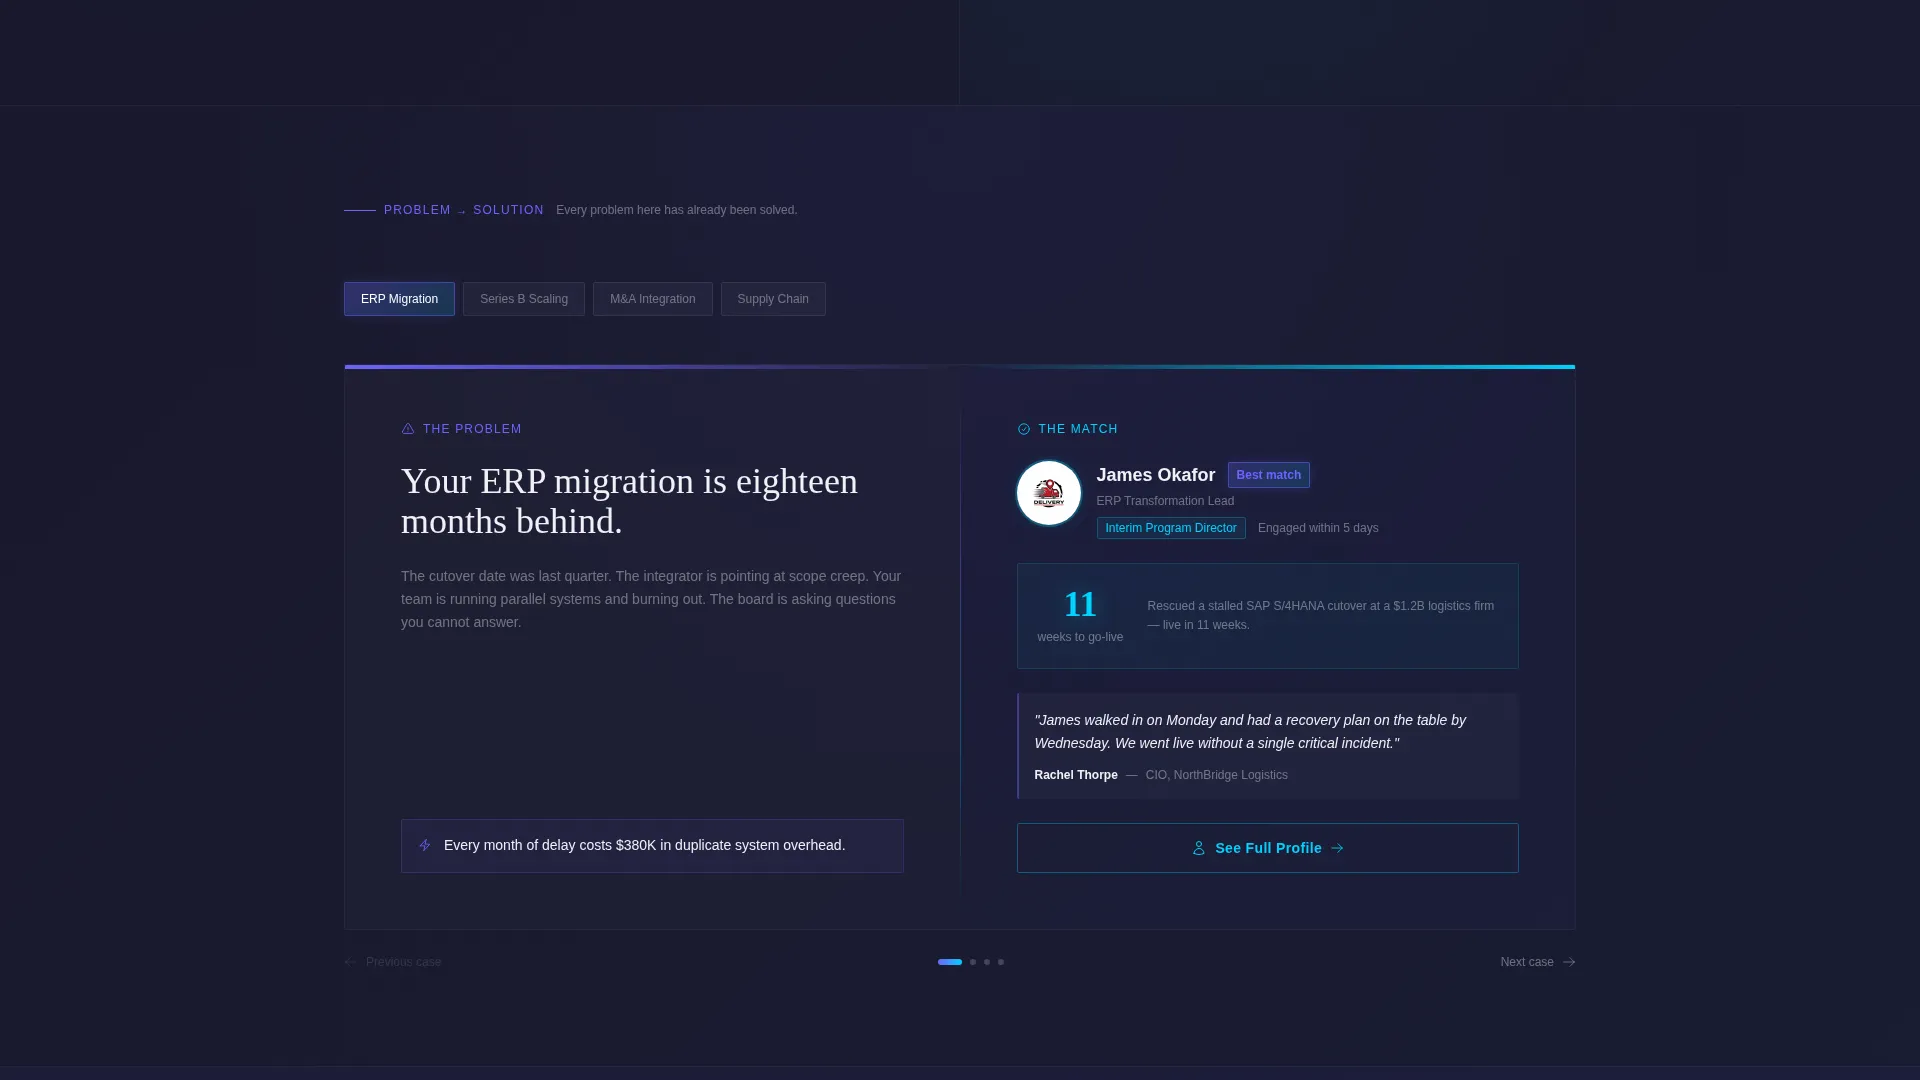
Task: Click Every problem here has already been solved
Action: point(677,210)
